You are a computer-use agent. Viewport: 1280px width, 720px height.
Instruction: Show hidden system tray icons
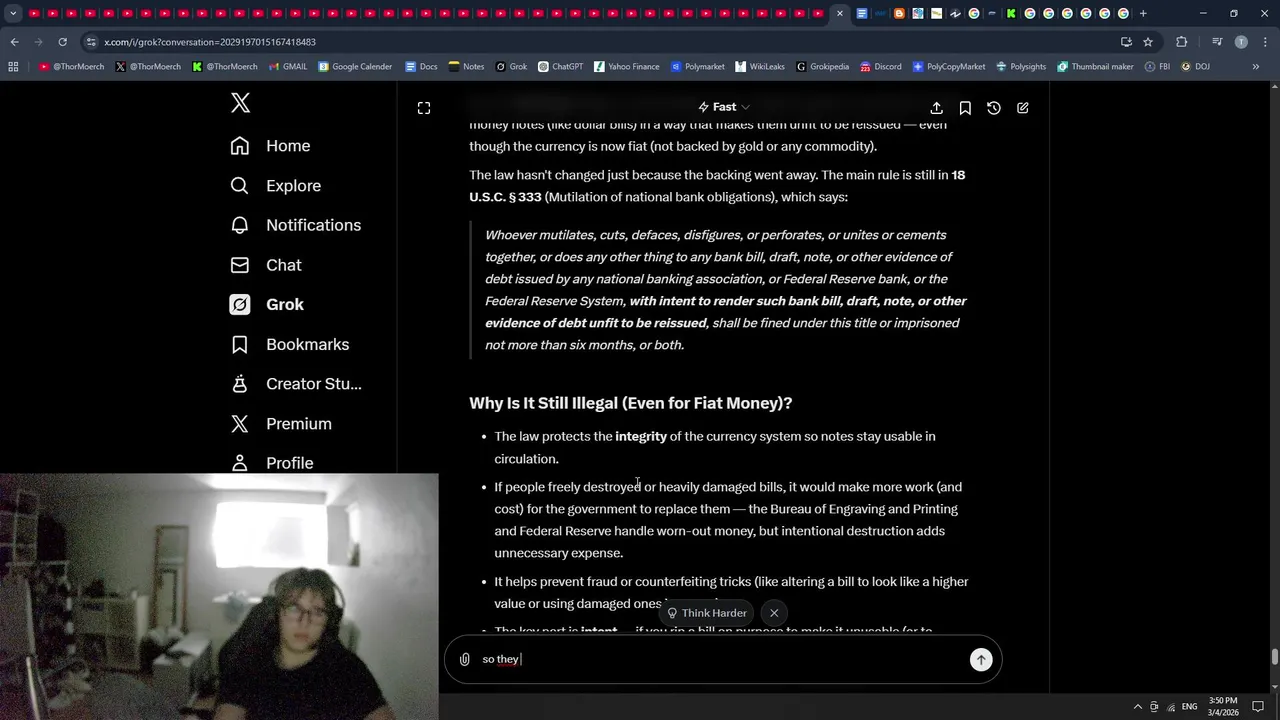pyautogui.click(x=1138, y=707)
